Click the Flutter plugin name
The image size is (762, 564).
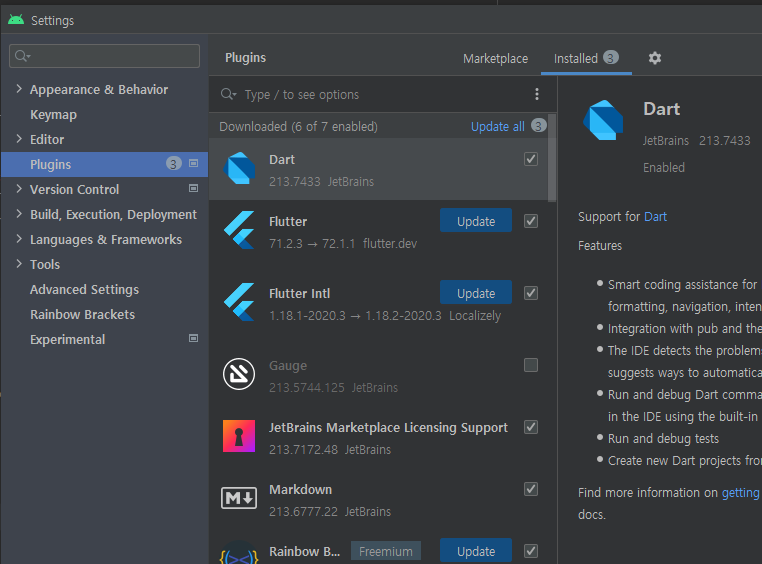pos(288,222)
